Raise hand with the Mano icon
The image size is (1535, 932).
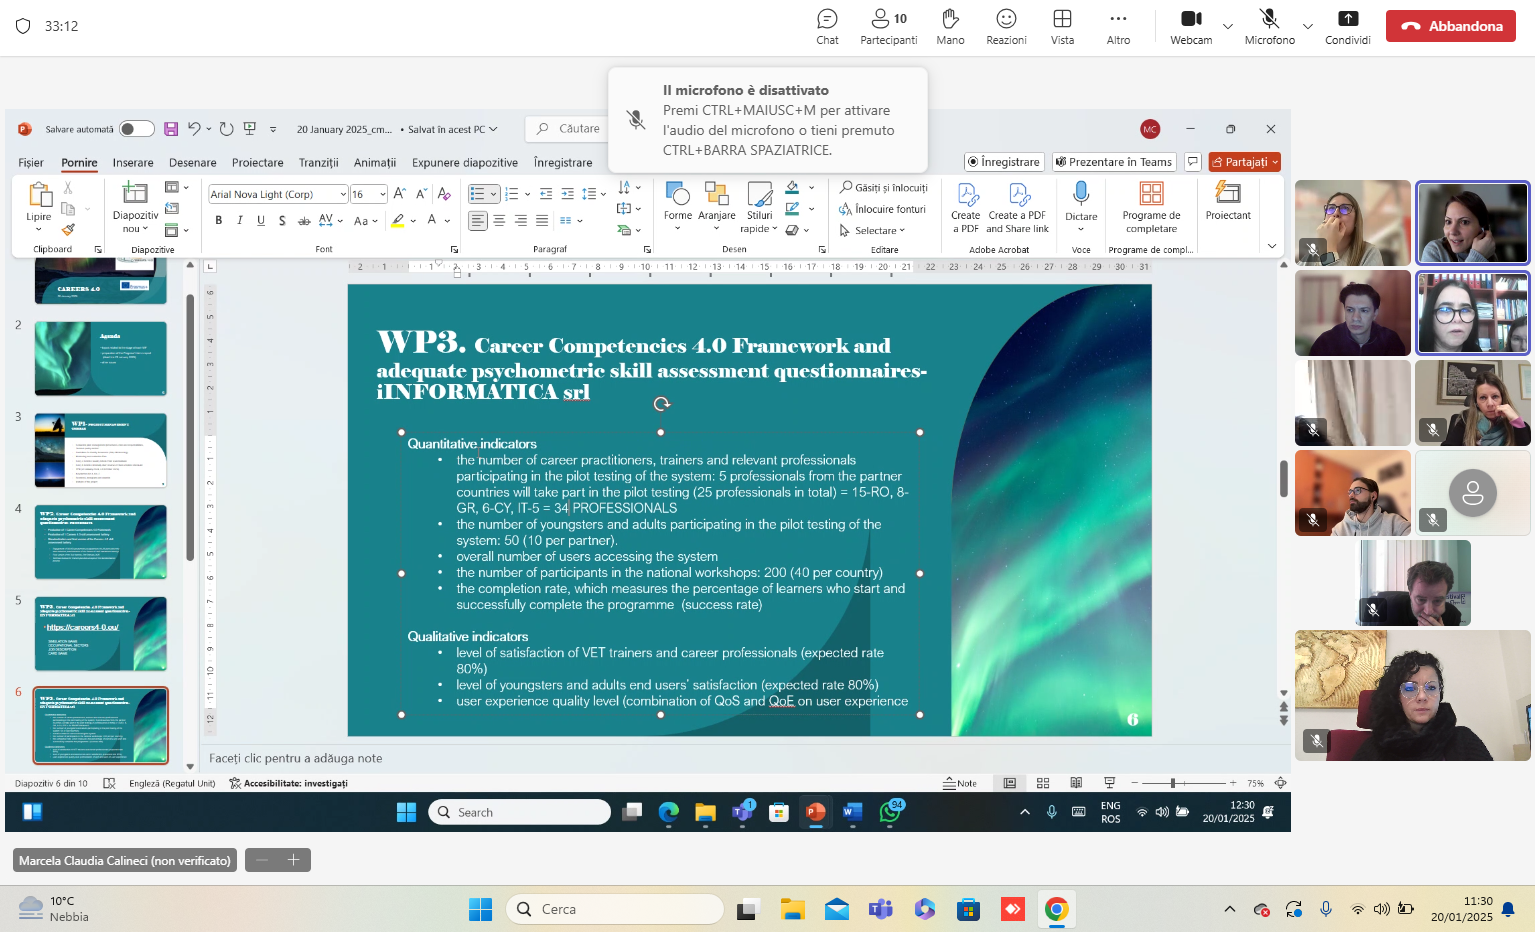pos(950,27)
